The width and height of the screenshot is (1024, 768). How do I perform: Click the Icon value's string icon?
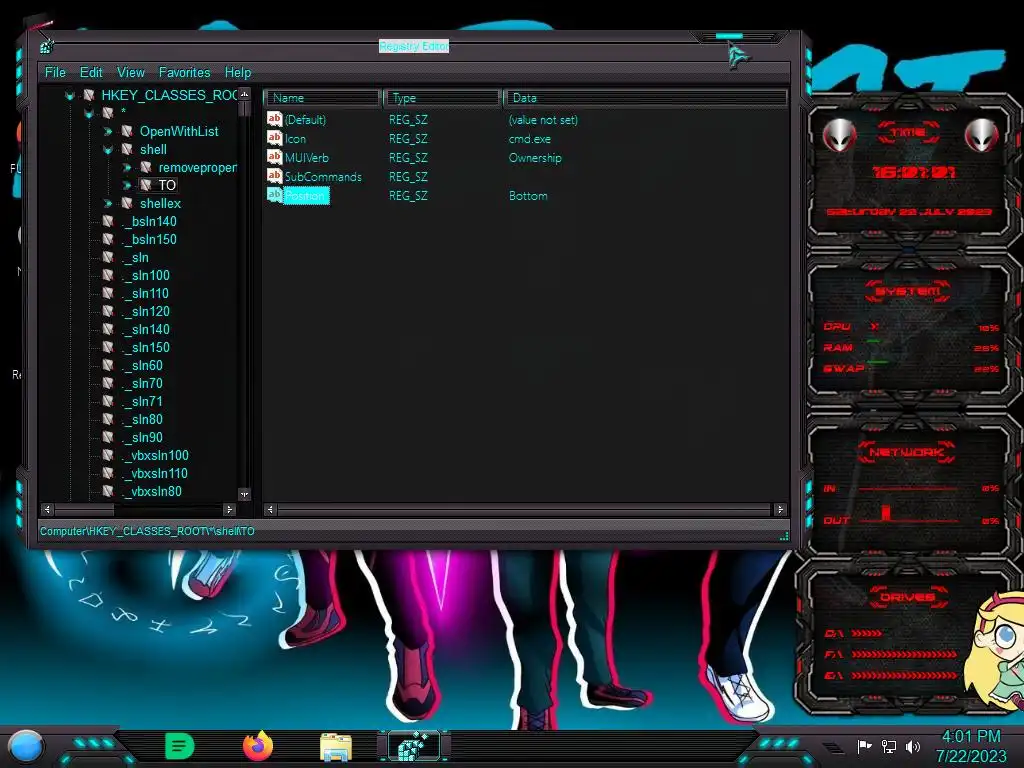point(274,138)
